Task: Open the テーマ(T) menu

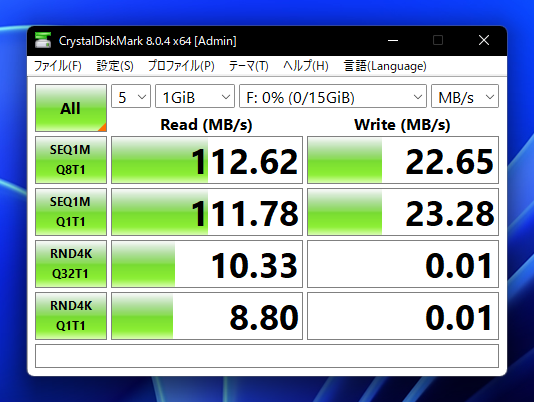Action: (248, 66)
